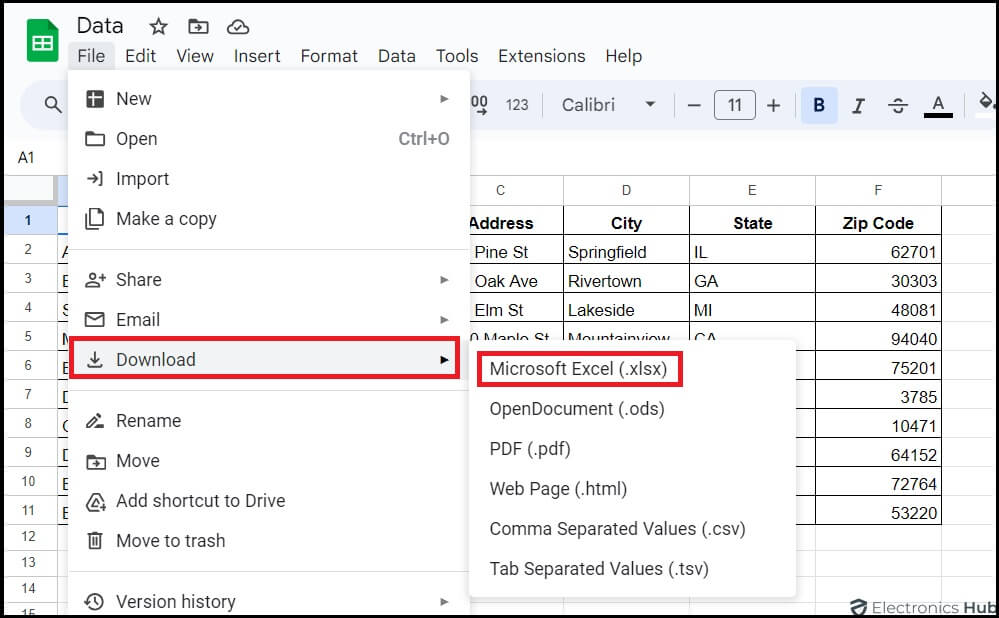Click the move to folder icon
Screen dimensions: 999x618
(x=198, y=26)
